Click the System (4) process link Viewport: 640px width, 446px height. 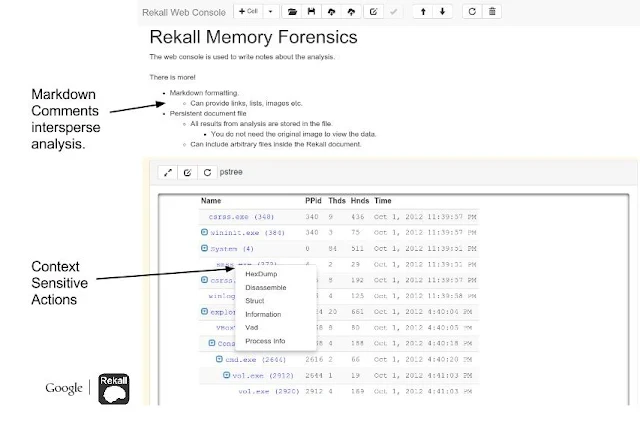point(232,249)
